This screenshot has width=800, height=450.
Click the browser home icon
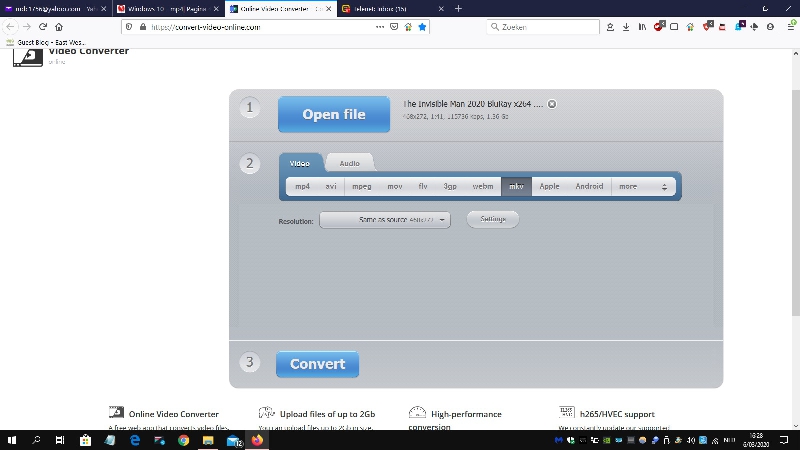pos(59,27)
